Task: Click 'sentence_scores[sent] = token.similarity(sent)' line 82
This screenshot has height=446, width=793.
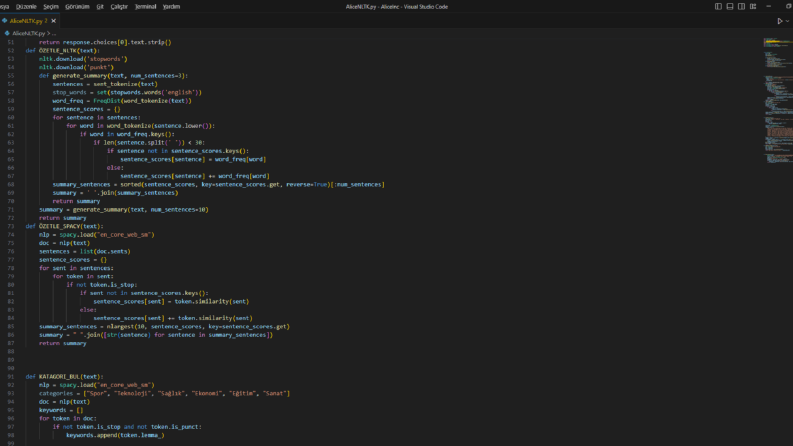Action: (x=171, y=301)
